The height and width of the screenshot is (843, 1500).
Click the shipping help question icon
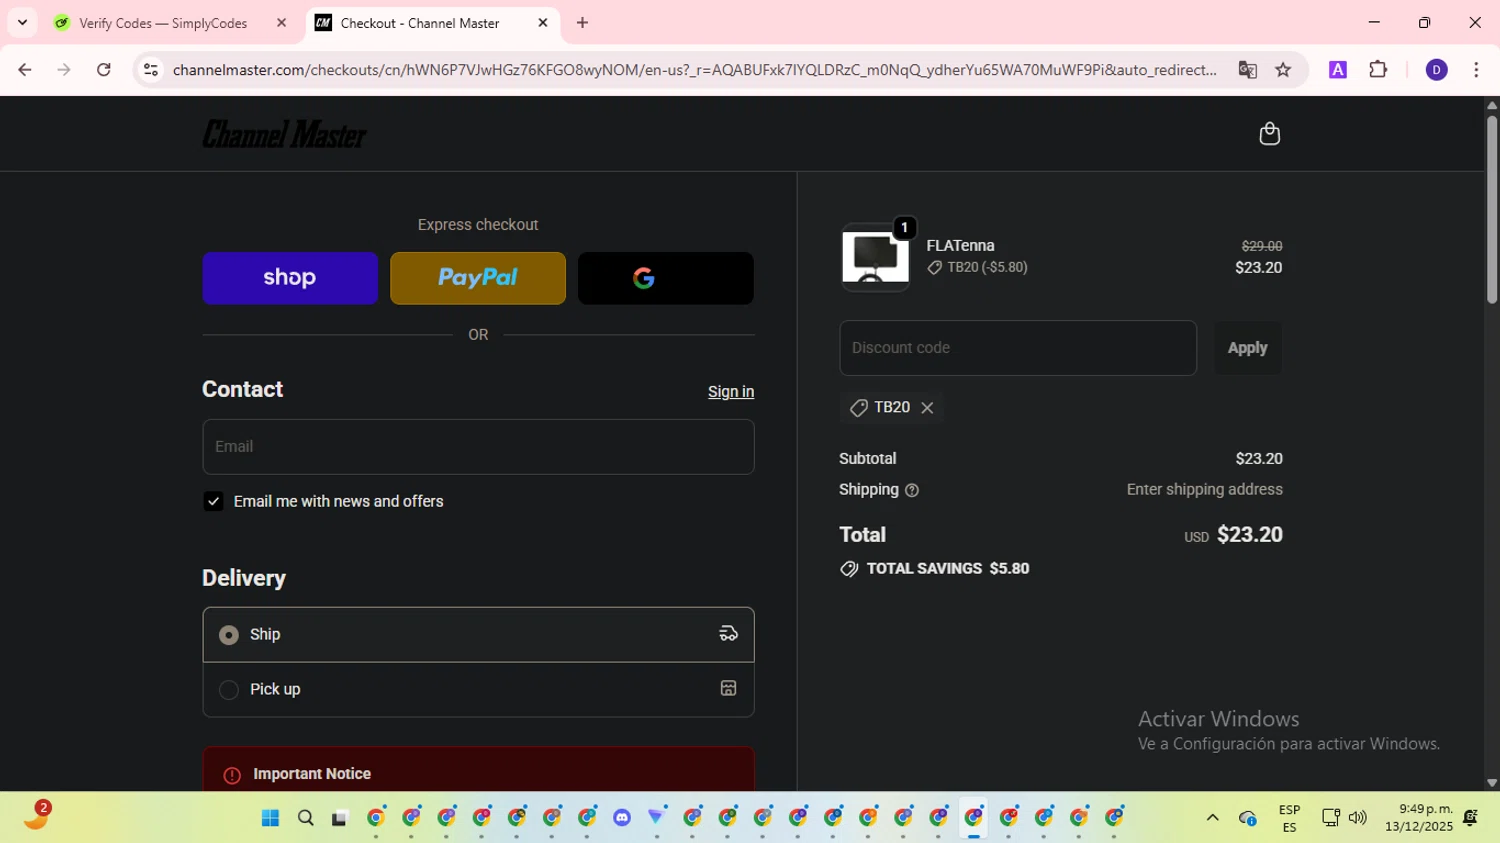(912, 490)
